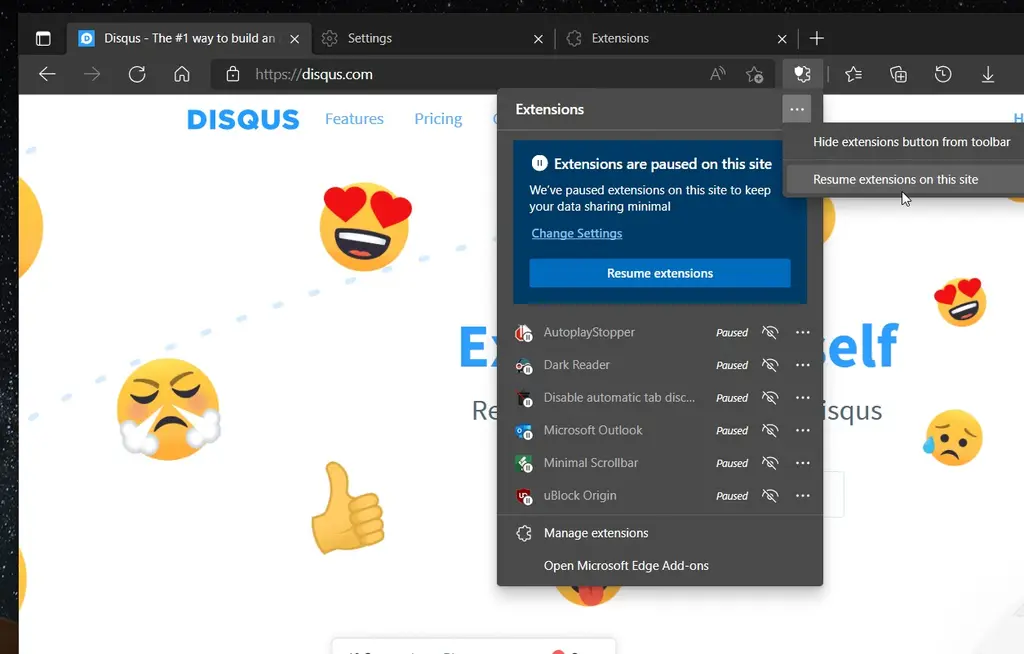Refresh the current page
Screen dimensions: 1024x654
click(x=137, y=74)
